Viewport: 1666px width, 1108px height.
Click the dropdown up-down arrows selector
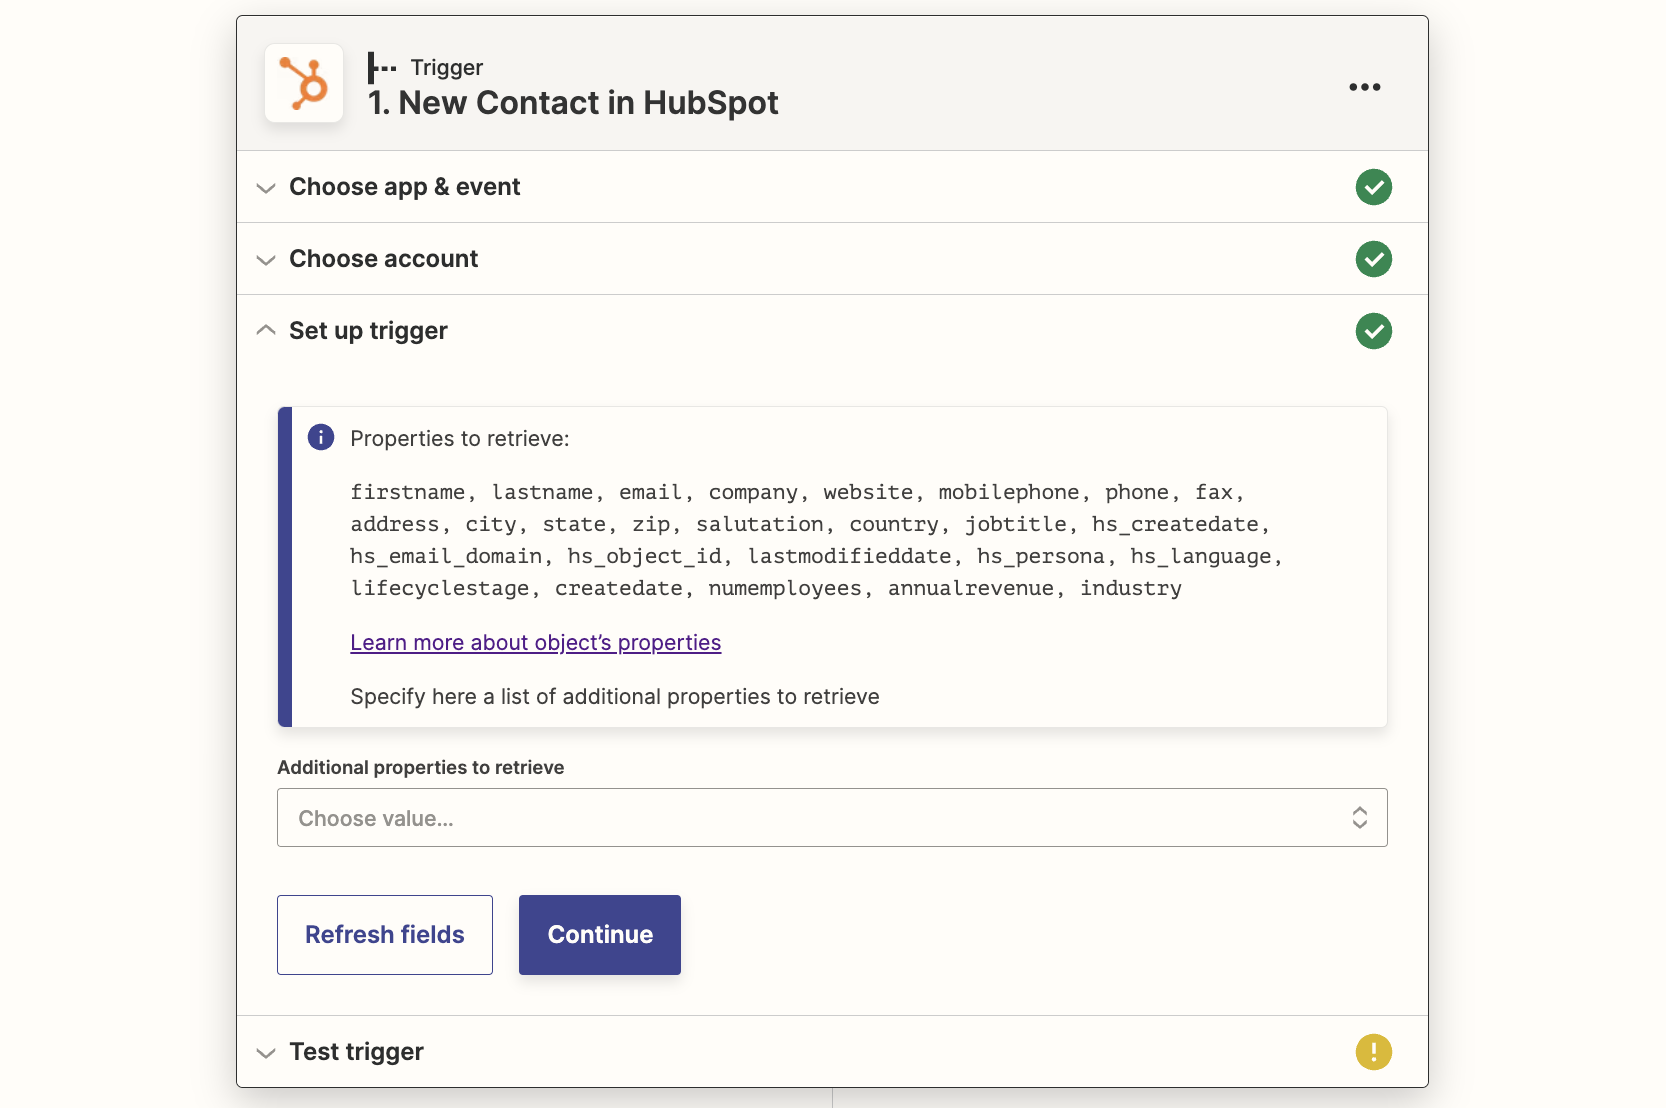[1359, 818]
